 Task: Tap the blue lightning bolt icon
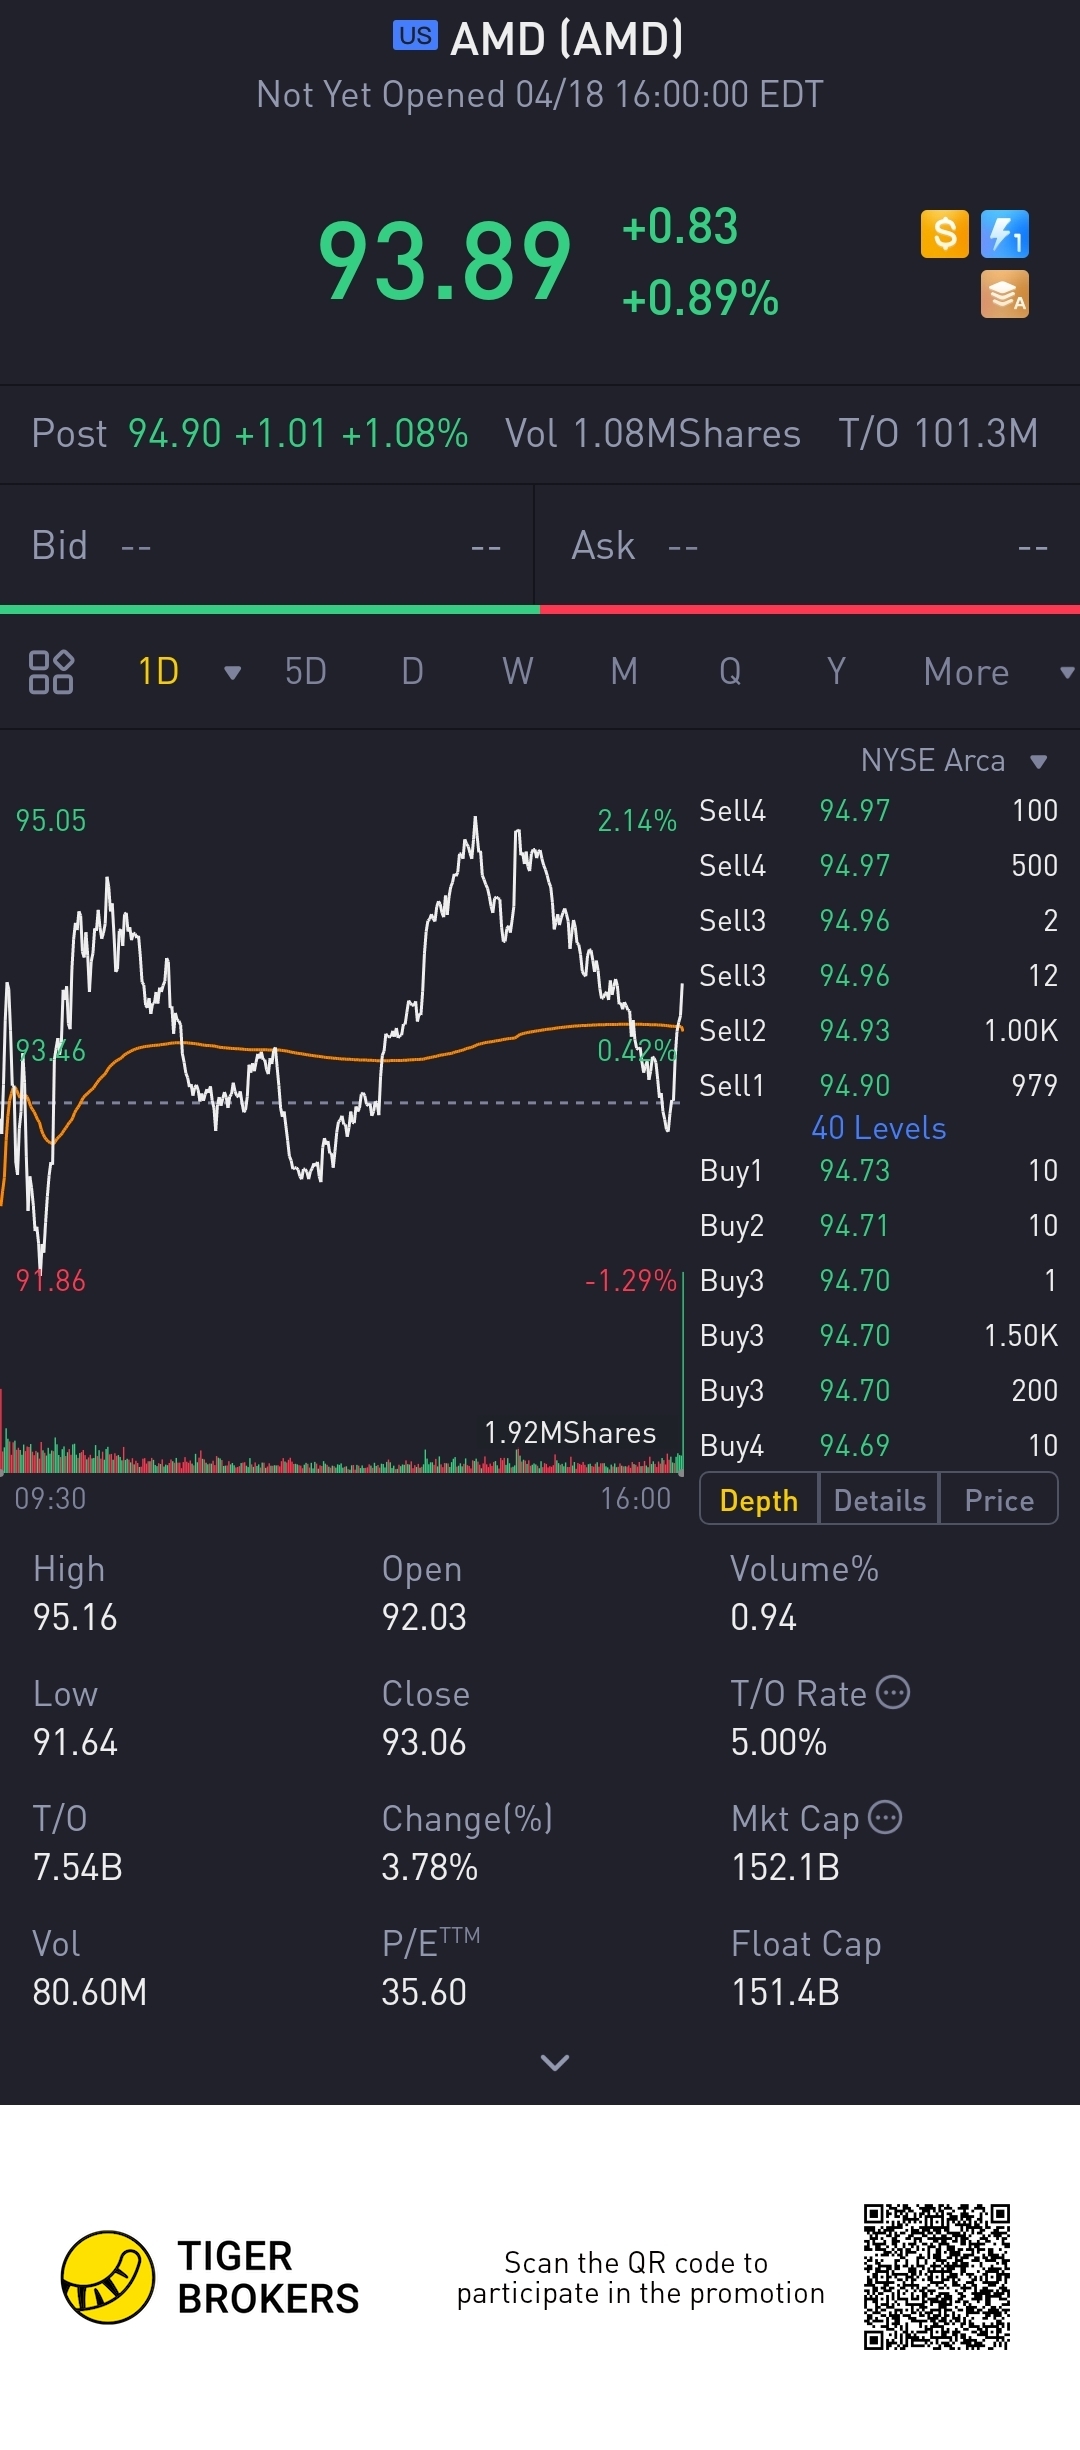click(x=1005, y=234)
